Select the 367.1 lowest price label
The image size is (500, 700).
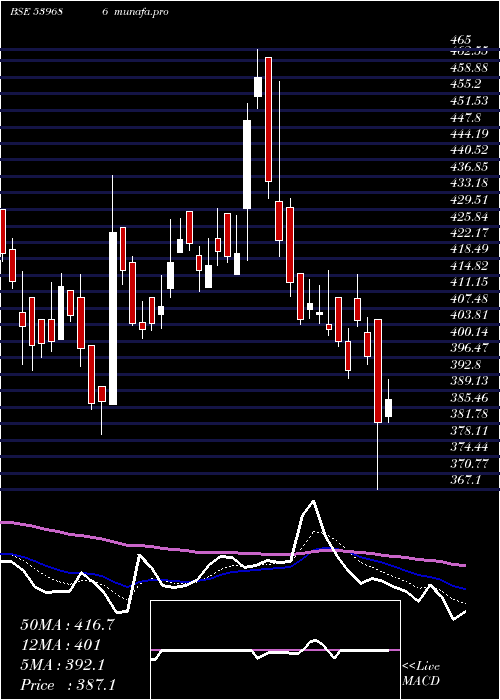coord(466,480)
